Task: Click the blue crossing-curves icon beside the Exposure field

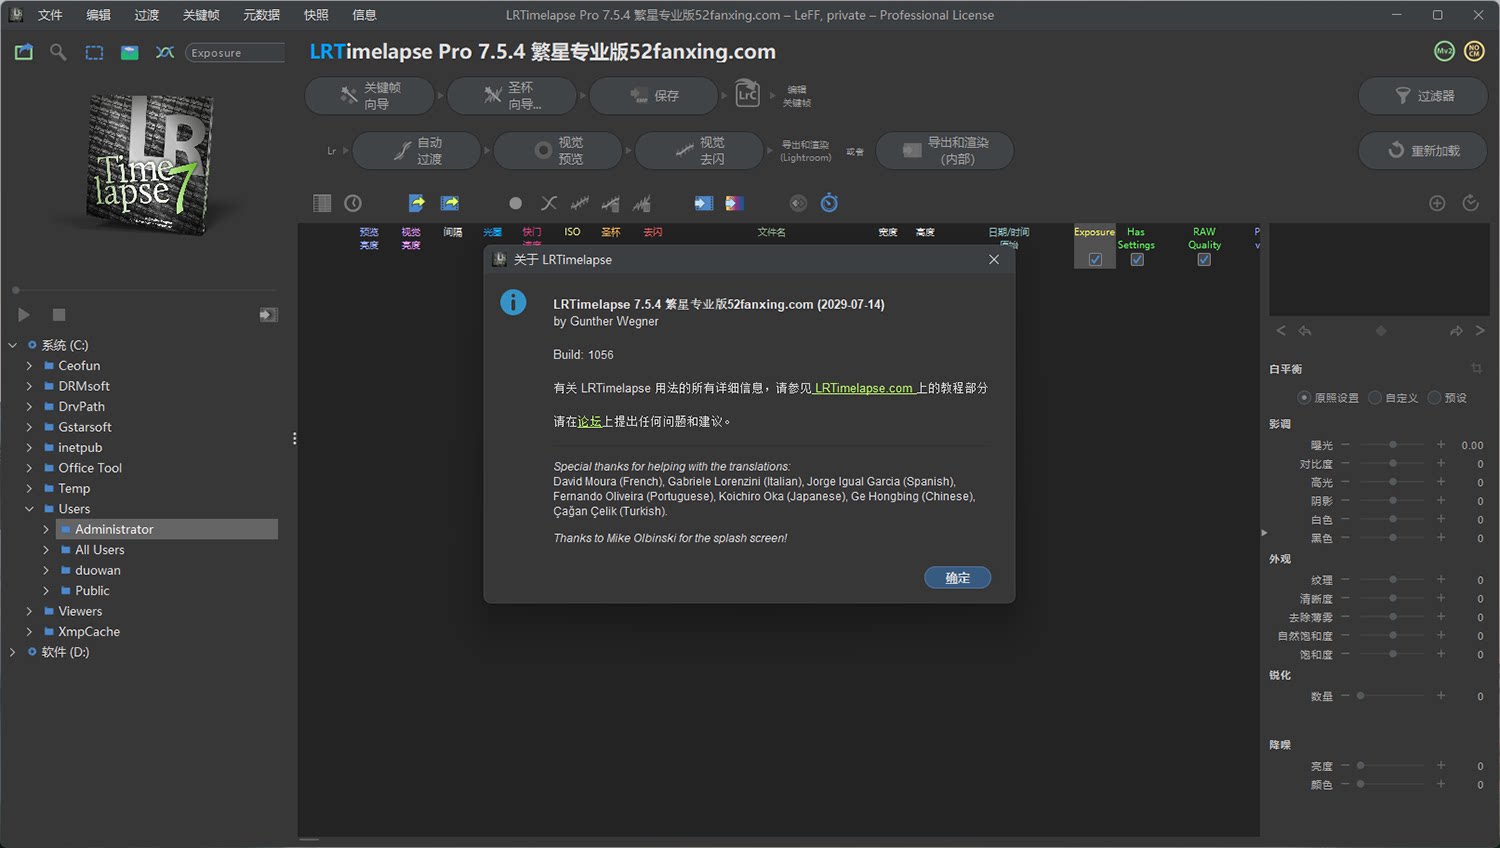Action: pos(165,53)
